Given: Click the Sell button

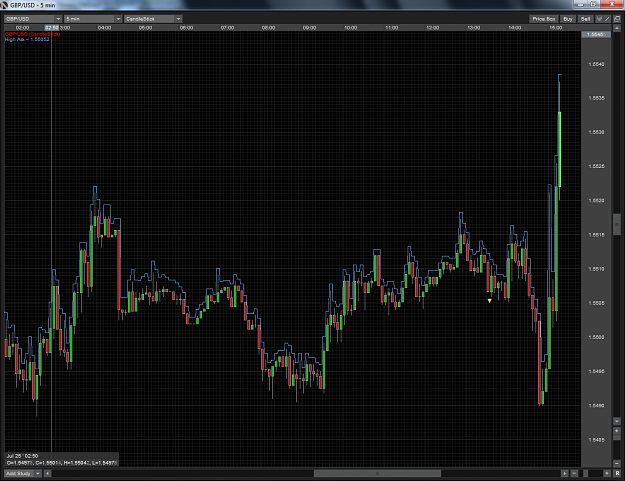Looking at the screenshot, I should pos(585,19).
